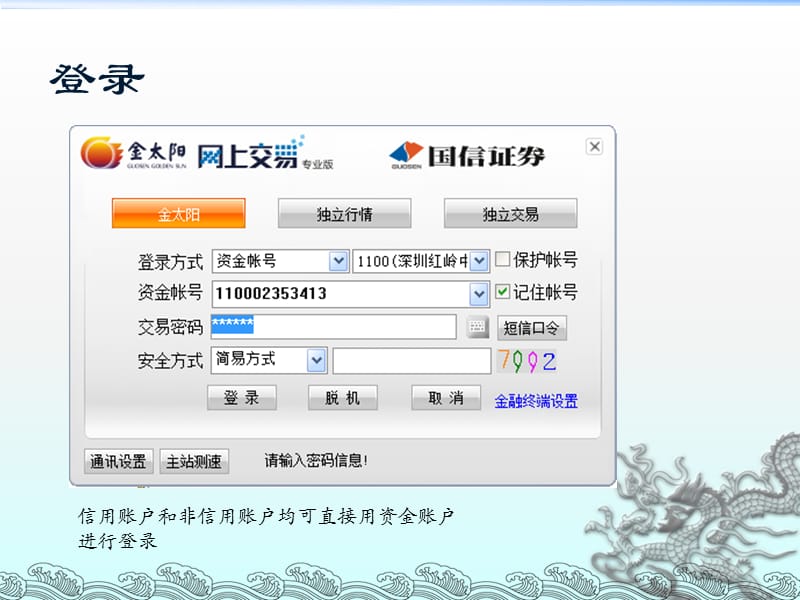Click the 主站测速 button
Viewport: 800px width, 600px height.
point(194,461)
